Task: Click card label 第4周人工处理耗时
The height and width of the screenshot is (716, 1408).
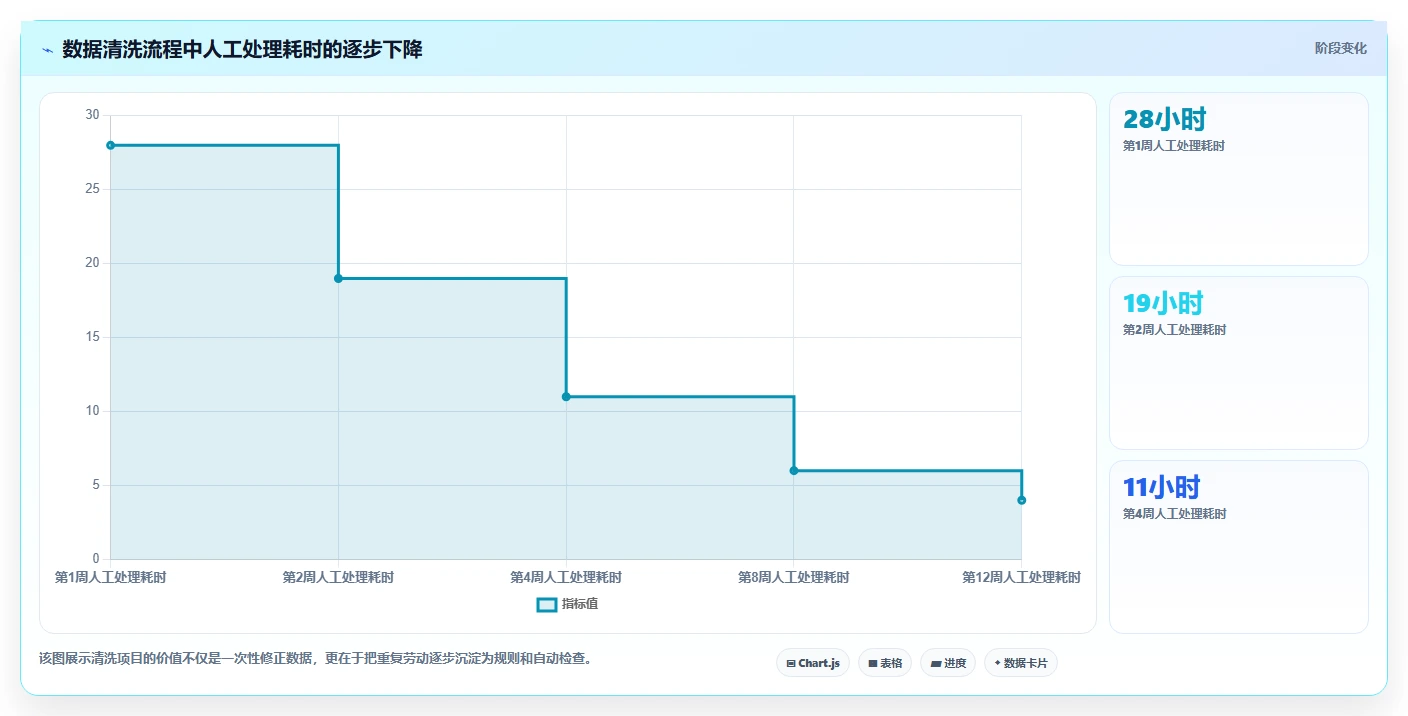Action: click(1174, 514)
